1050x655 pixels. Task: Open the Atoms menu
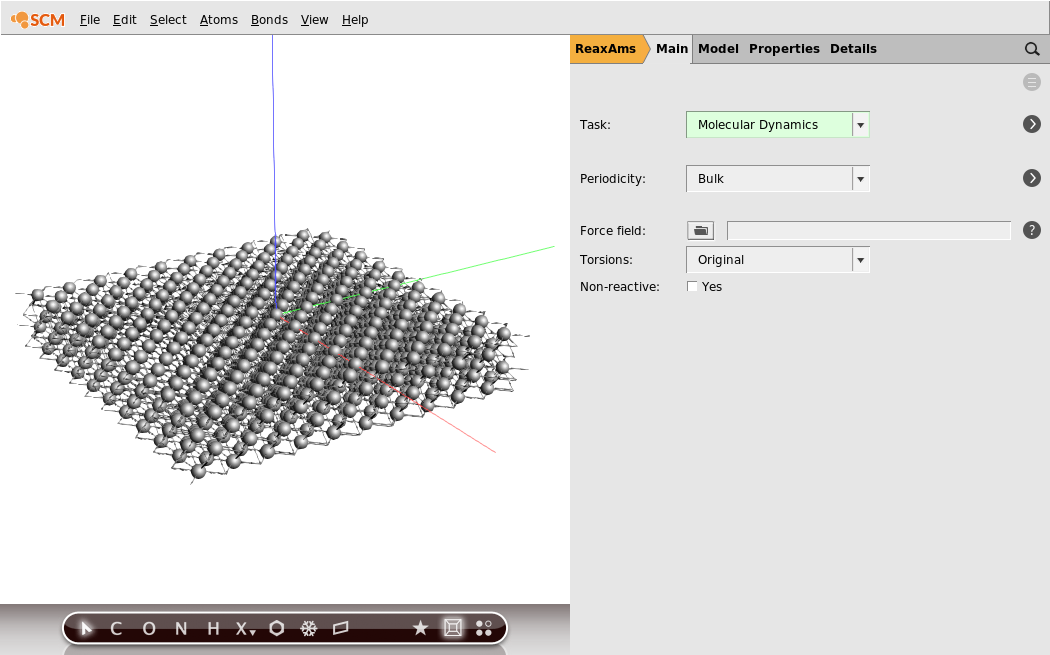(x=219, y=19)
